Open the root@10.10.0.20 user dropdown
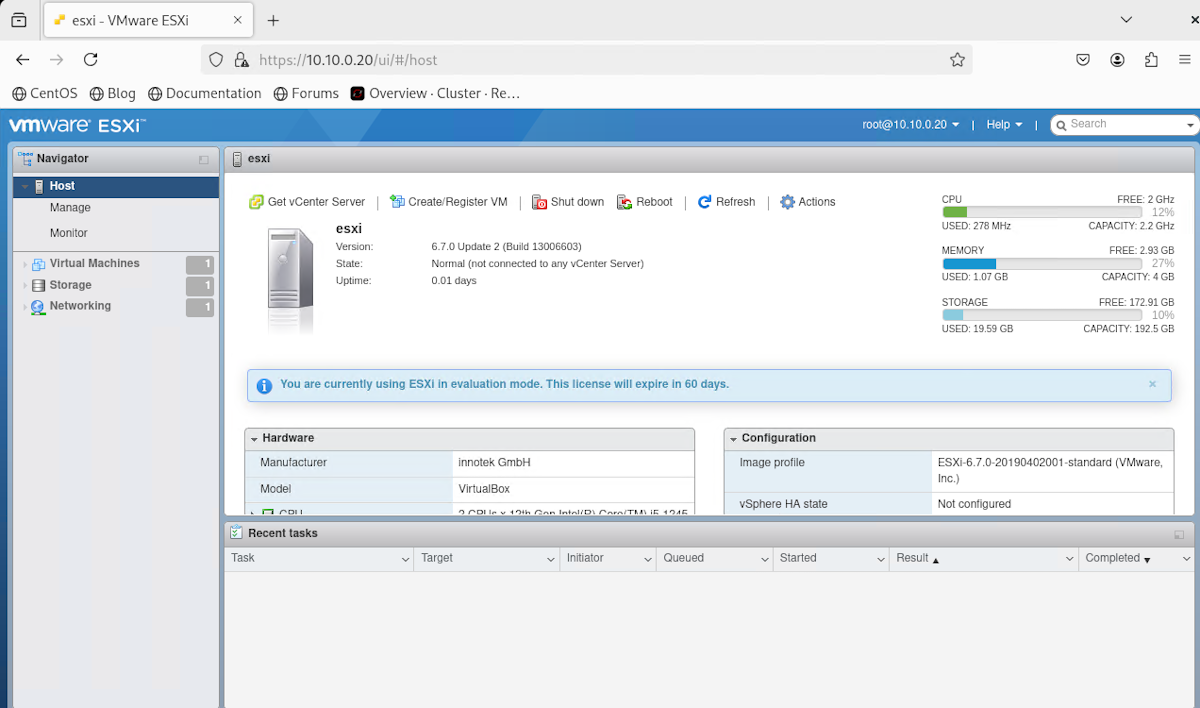This screenshot has width=1200, height=708. (x=911, y=125)
